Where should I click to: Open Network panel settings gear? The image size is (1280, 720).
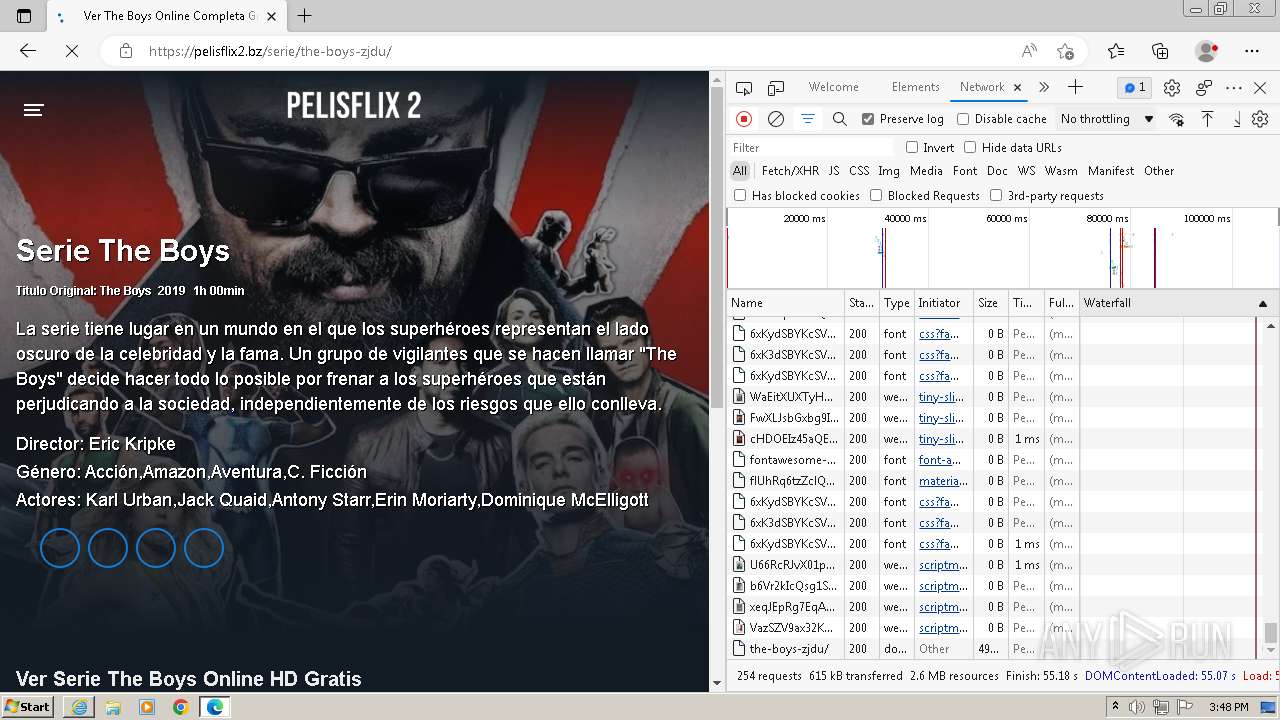[x=1260, y=119]
